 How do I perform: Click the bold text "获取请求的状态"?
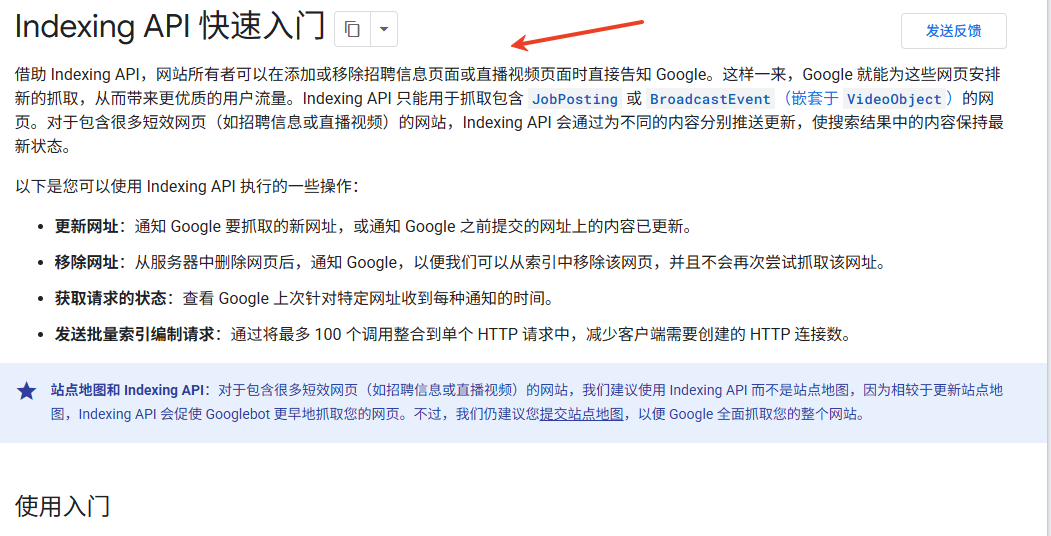click(110, 298)
